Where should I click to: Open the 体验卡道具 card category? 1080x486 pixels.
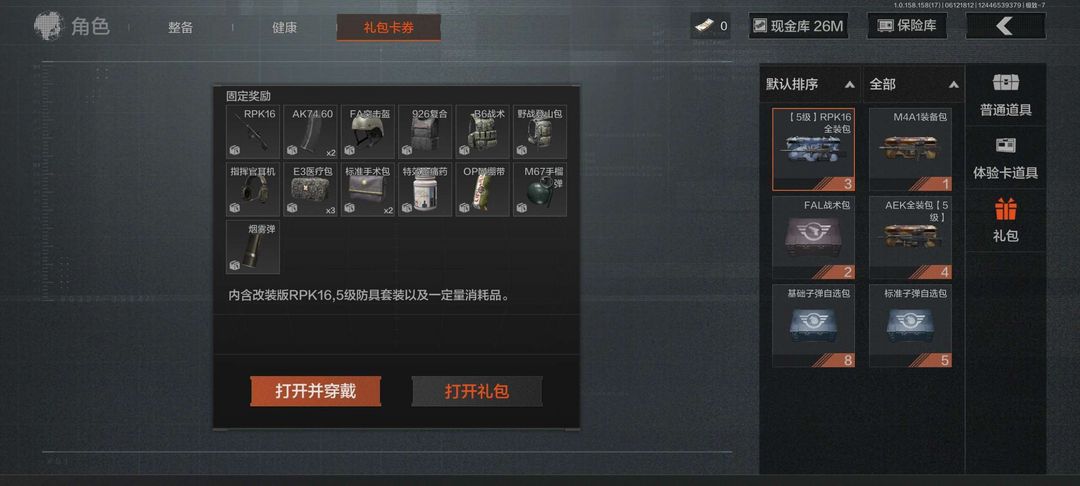coord(1006,158)
